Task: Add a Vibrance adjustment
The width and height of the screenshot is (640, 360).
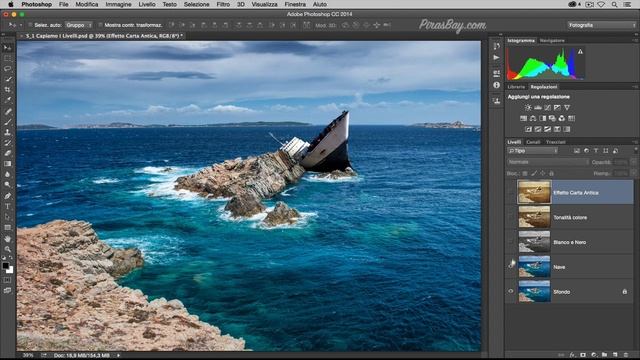Action: click(567, 108)
